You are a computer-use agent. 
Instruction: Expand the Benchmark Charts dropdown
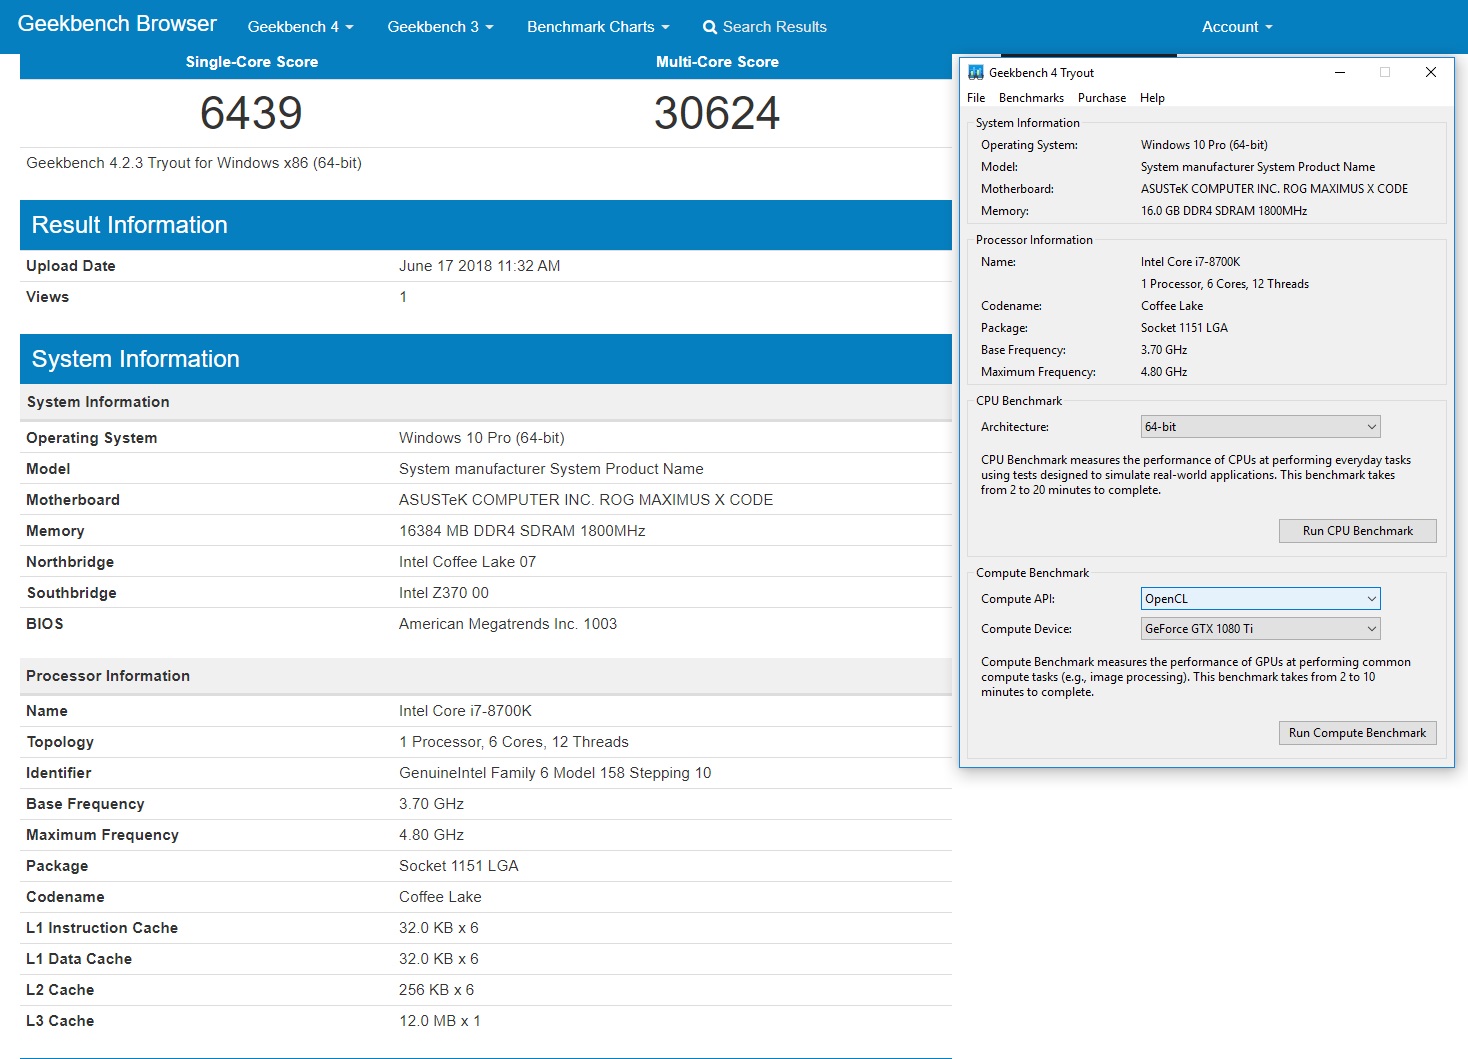(x=598, y=27)
